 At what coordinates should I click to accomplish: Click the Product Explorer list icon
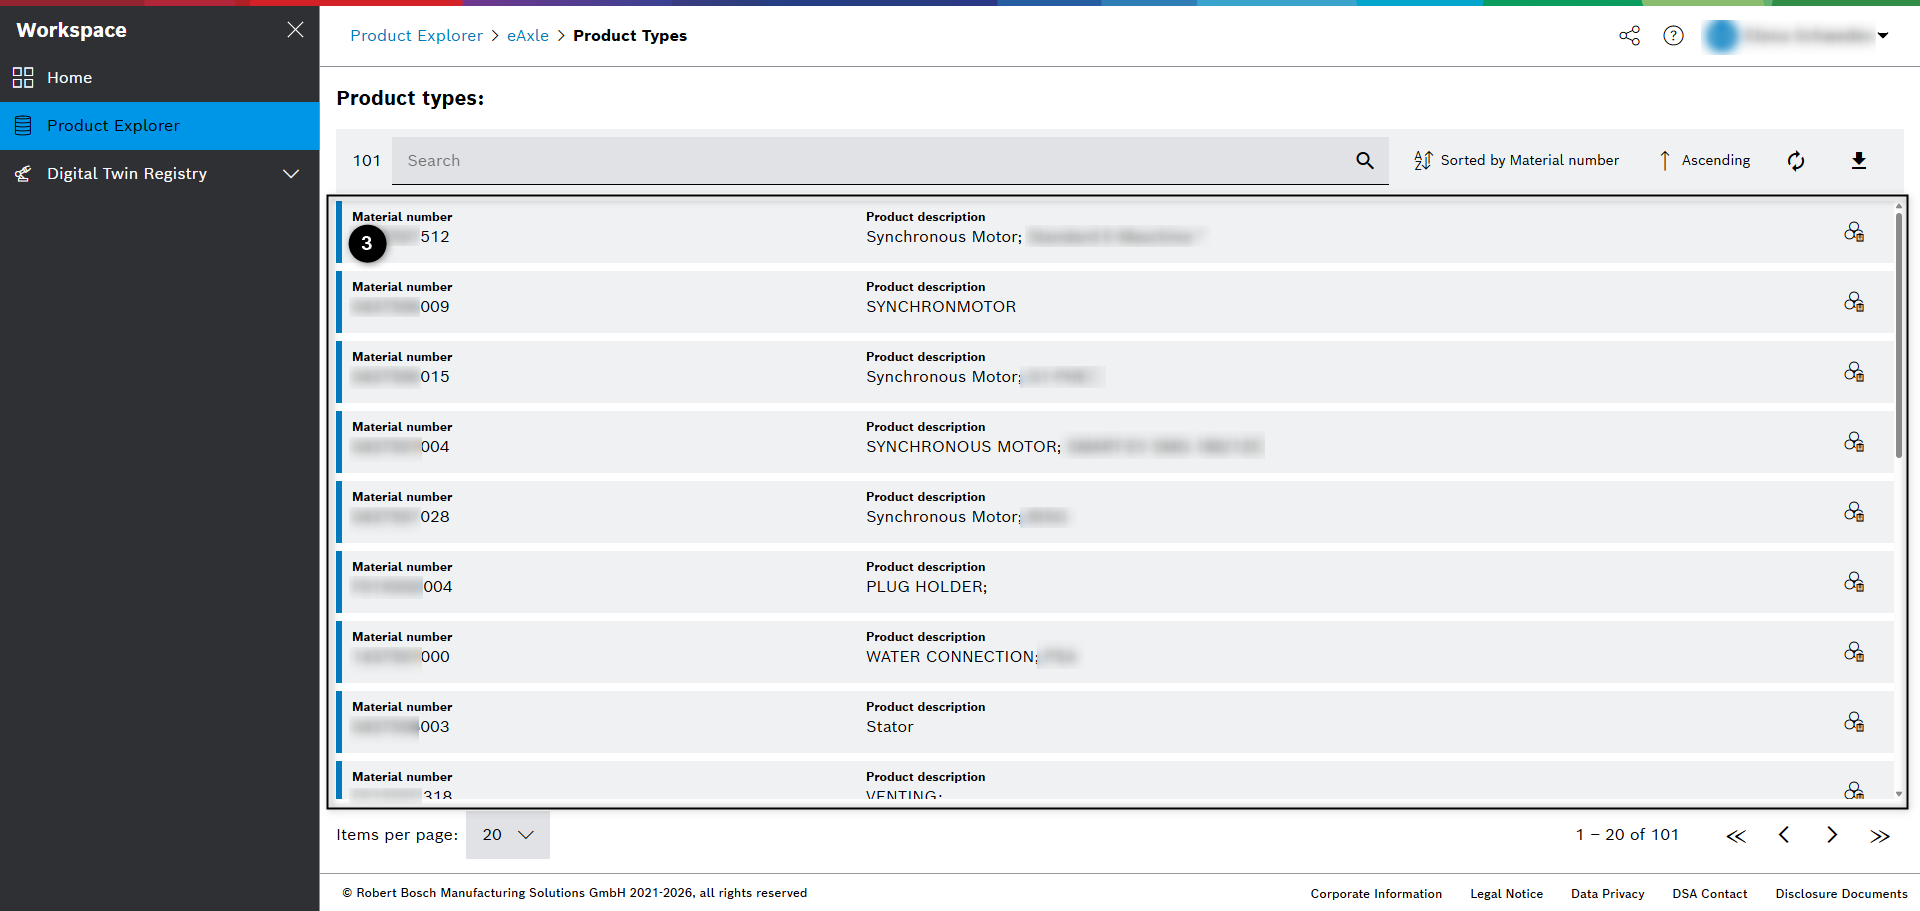(x=23, y=126)
